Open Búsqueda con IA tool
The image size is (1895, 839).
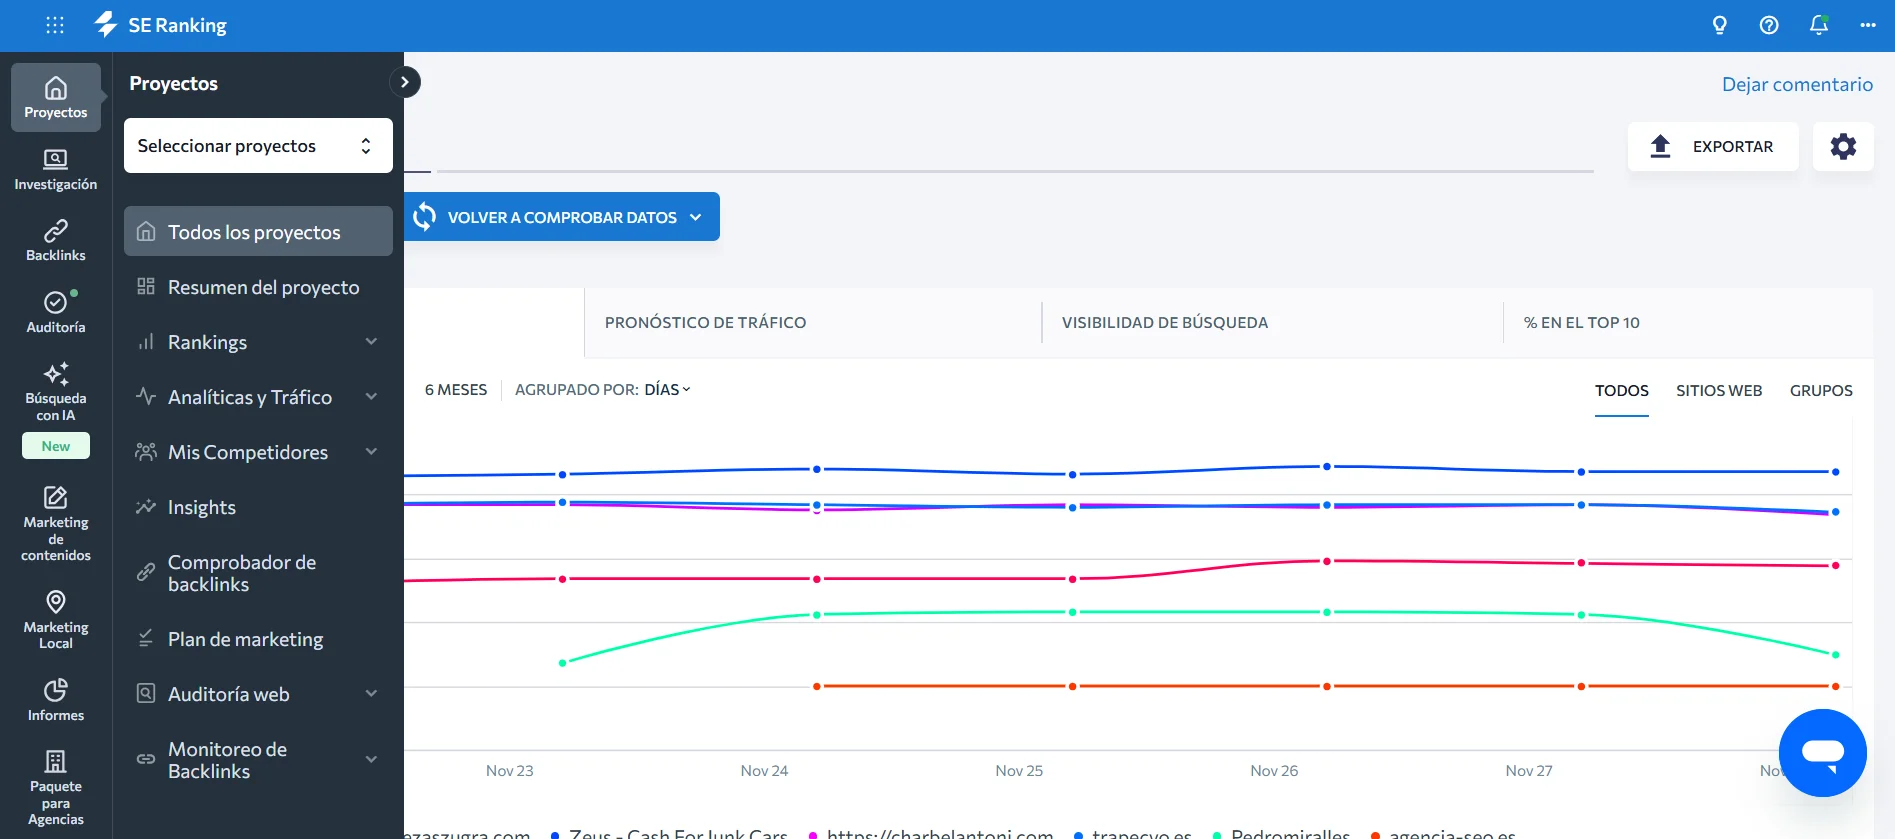[55, 392]
